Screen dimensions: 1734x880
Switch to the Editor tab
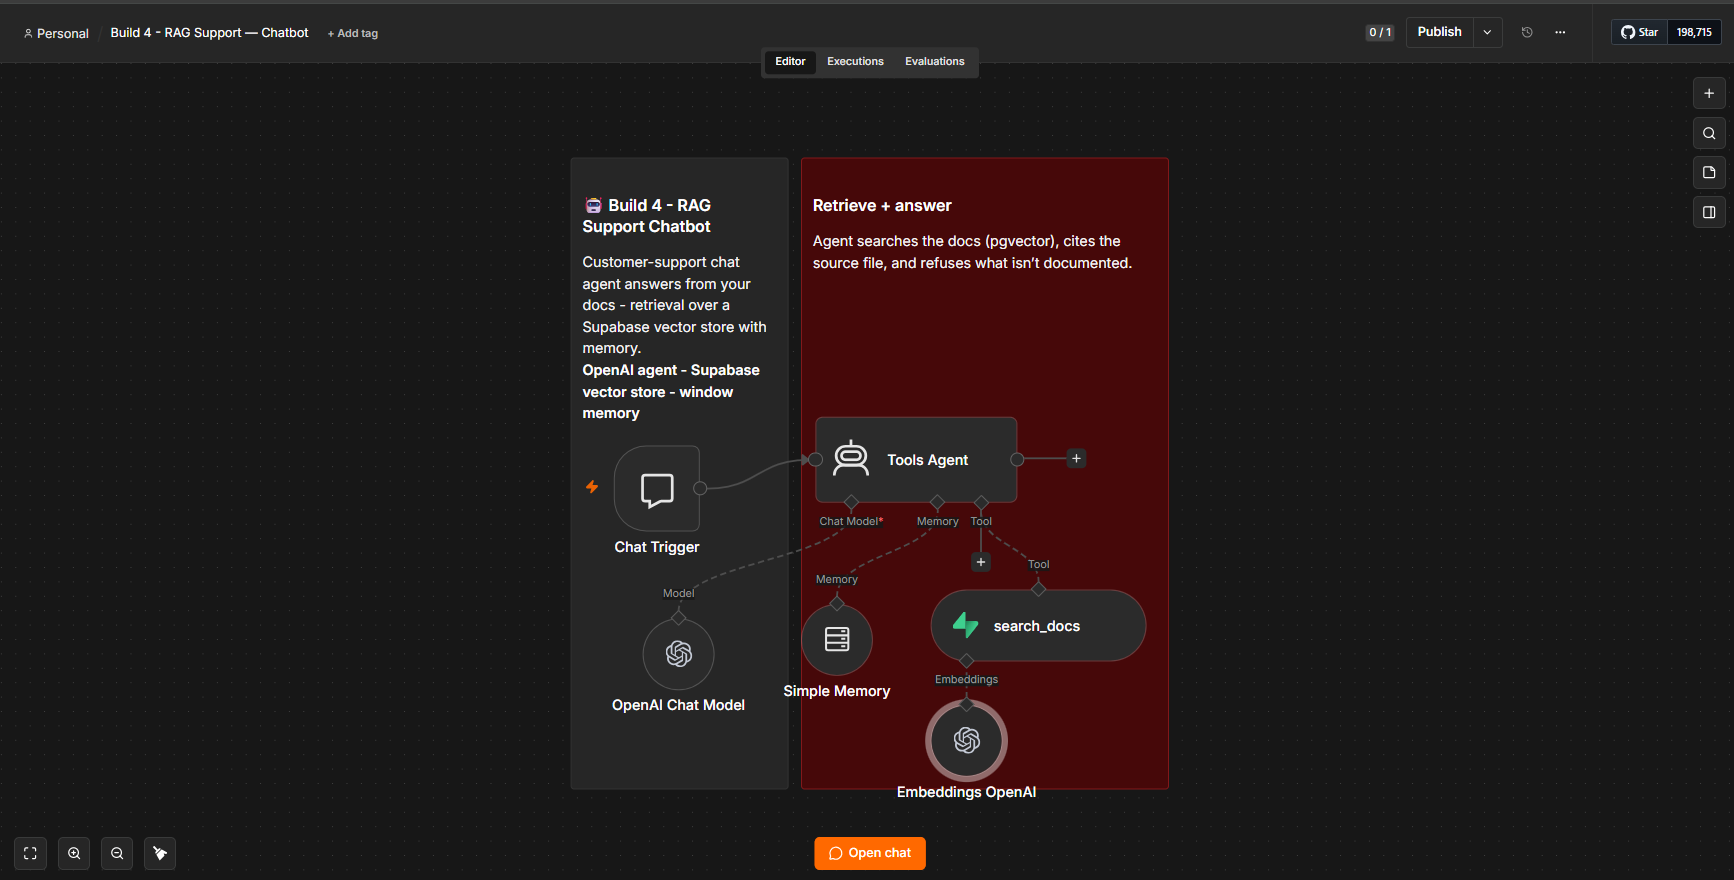pyautogui.click(x=790, y=62)
